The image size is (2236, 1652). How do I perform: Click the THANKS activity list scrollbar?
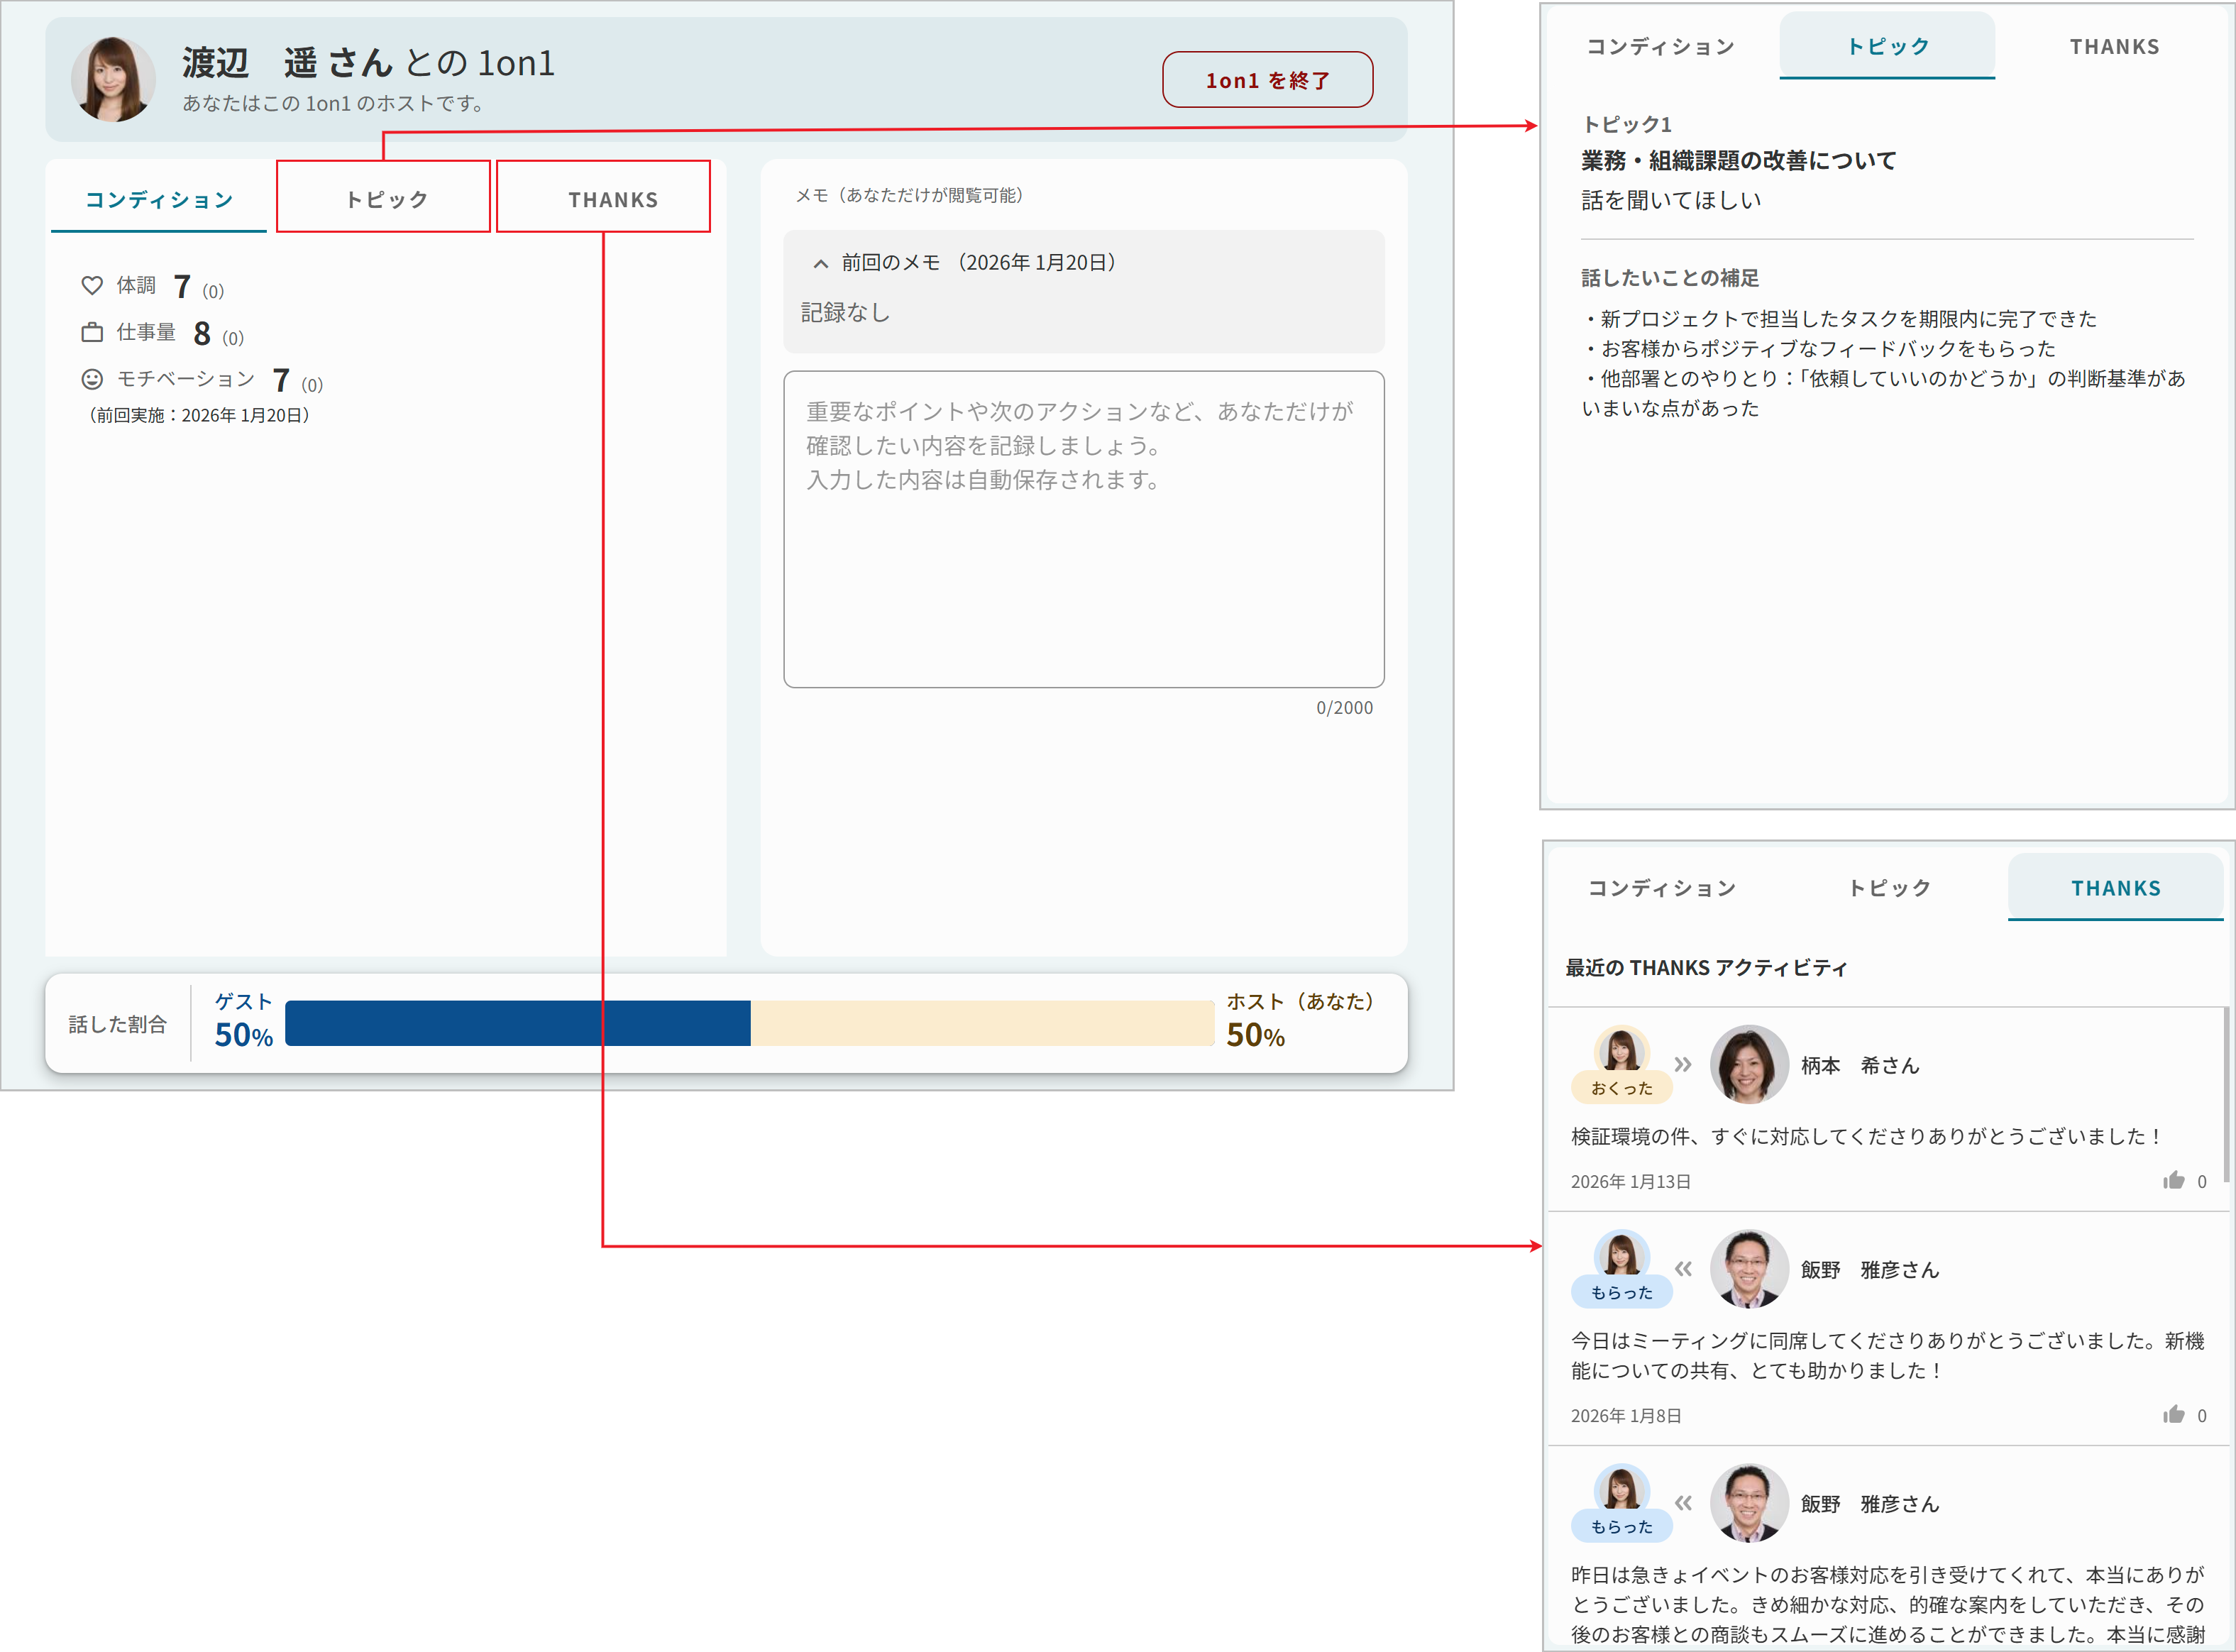pos(2226,1095)
